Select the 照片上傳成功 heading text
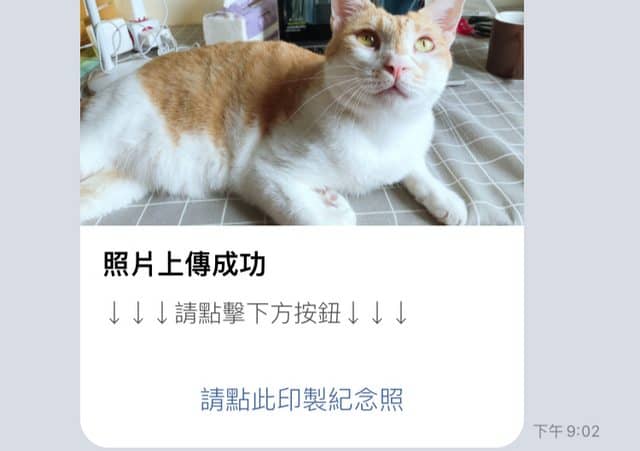The width and height of the screenshot is (640, 451). pyautogui.click(x=184, y=264)
